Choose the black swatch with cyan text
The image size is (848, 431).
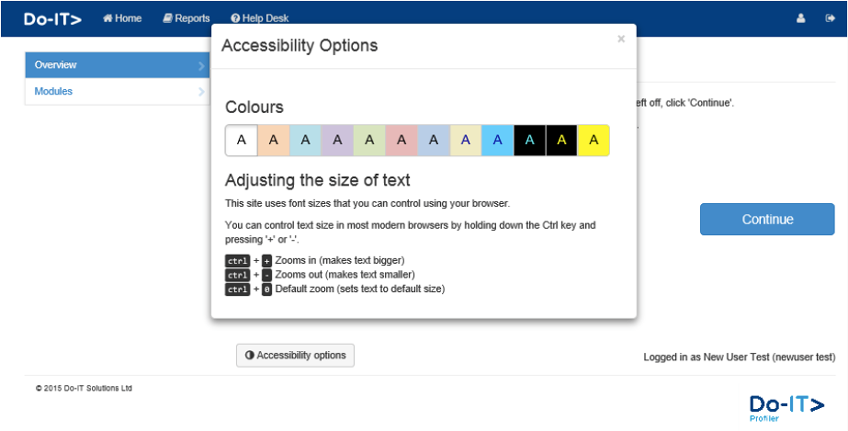coord(529,140)
